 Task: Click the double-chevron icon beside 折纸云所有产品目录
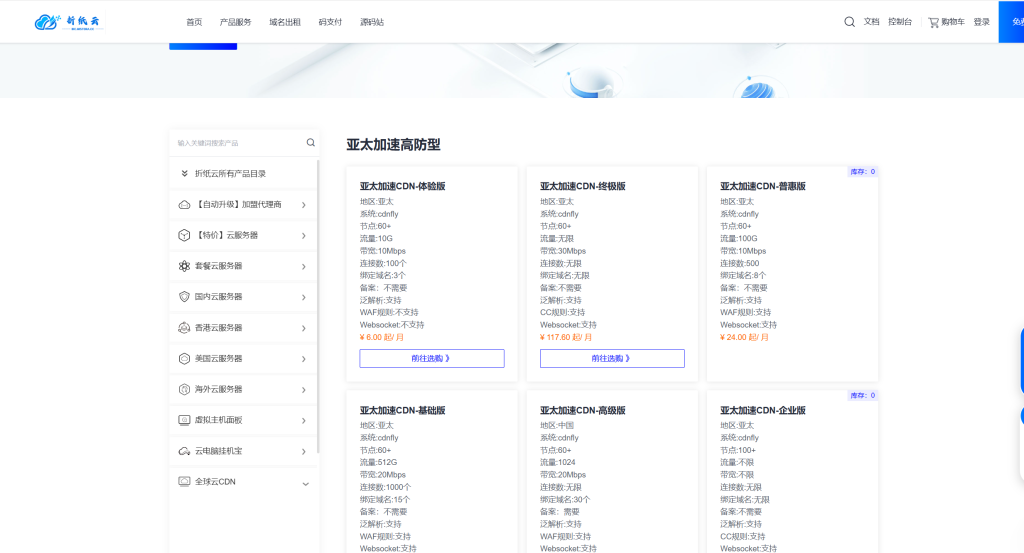pyautogui.click(x=184, y=174)
